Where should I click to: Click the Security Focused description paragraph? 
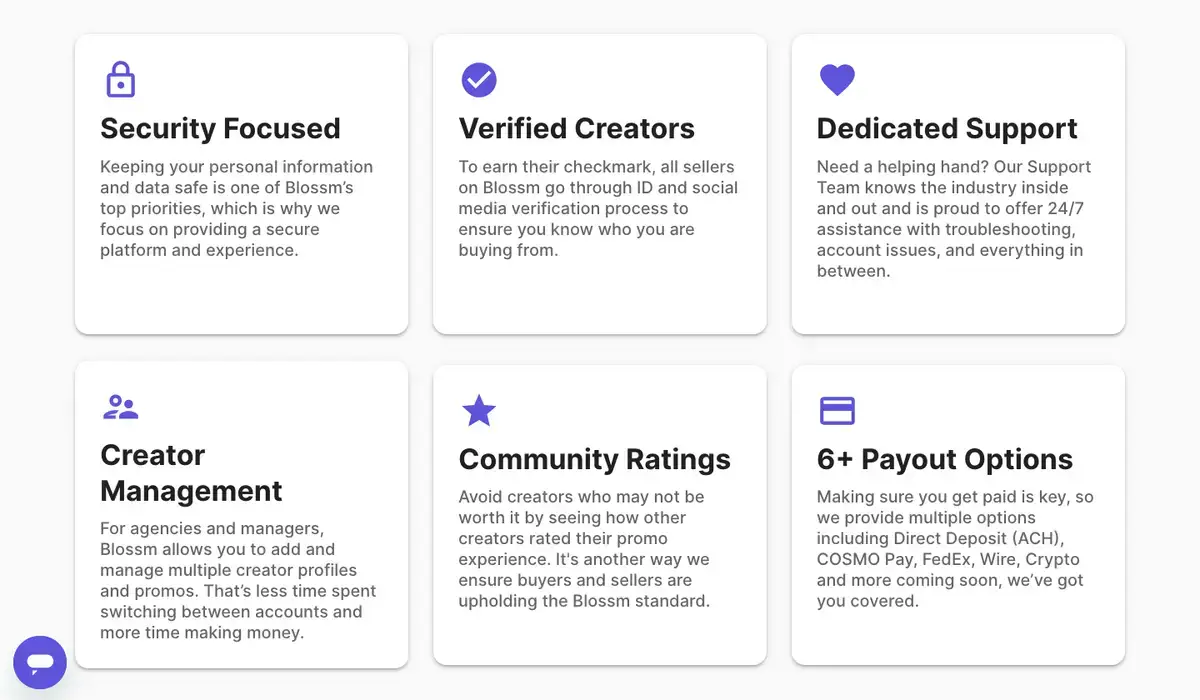coord(237,208)
